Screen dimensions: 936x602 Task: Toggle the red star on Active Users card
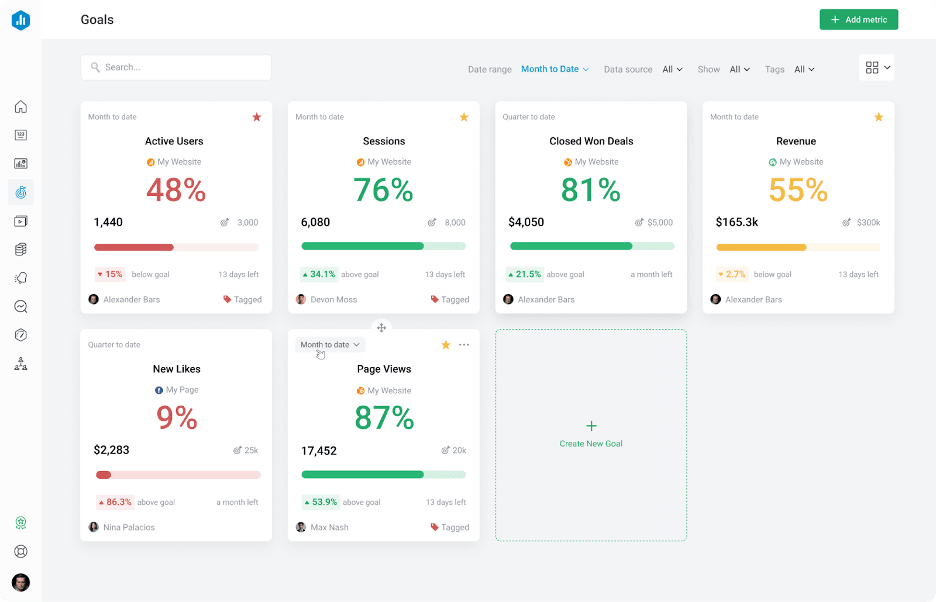pos(257,117)
